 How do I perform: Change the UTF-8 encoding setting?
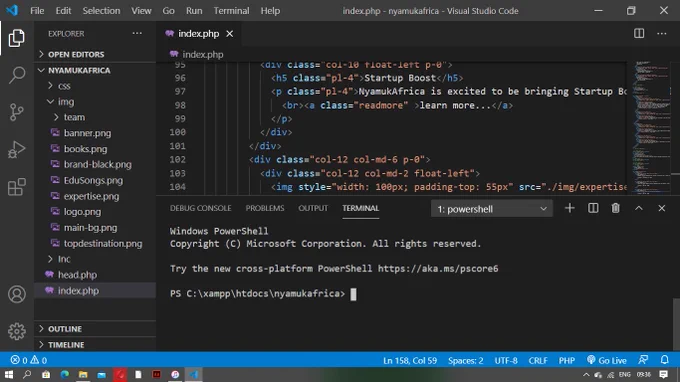tap(506, 360)
